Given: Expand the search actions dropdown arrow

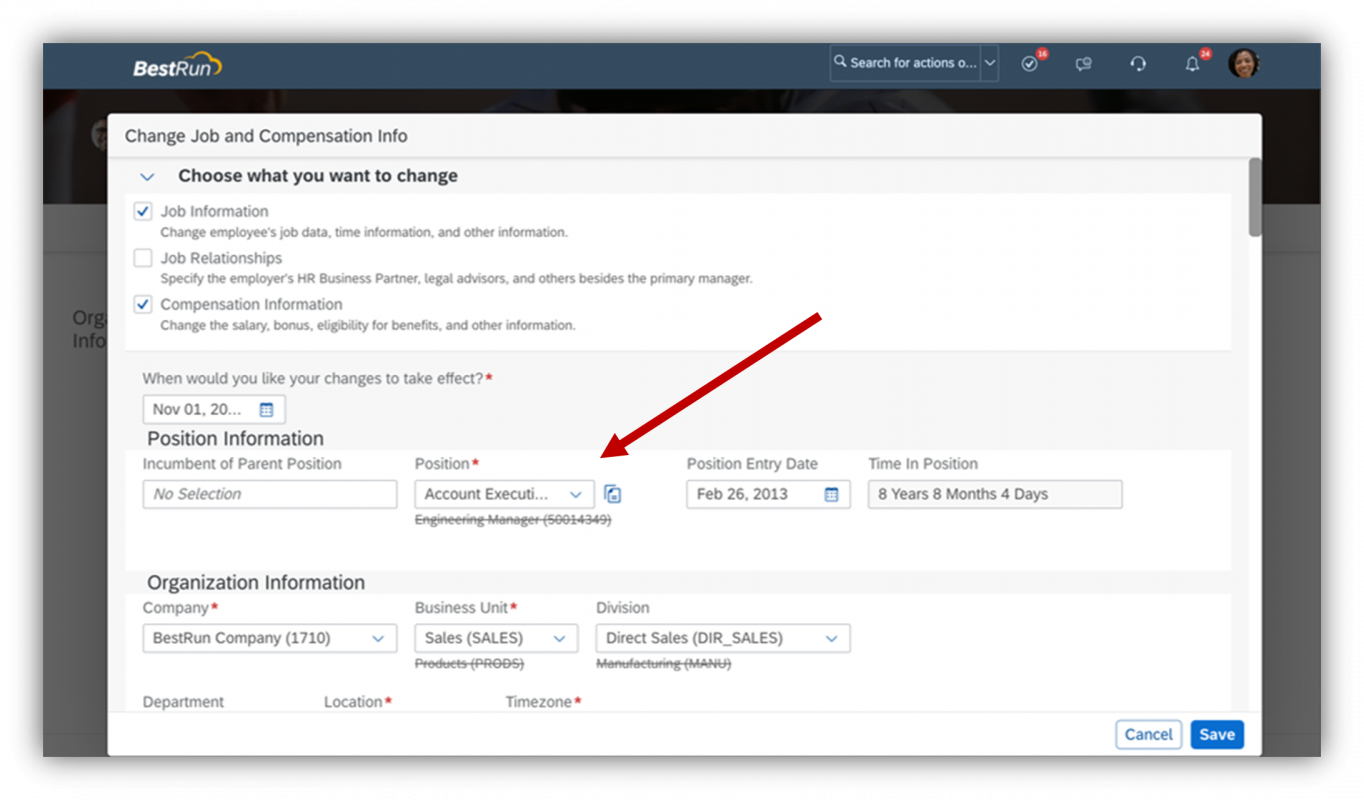Looking at the screenshot, I should click(989, 62).
